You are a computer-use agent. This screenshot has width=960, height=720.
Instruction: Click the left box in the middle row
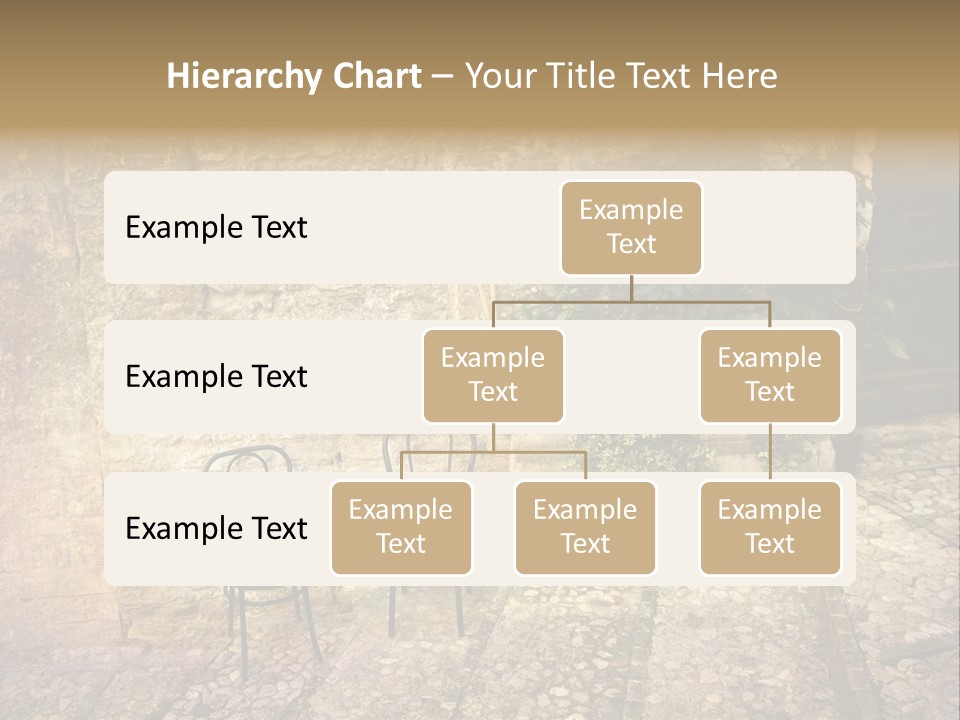coord(493,375)
